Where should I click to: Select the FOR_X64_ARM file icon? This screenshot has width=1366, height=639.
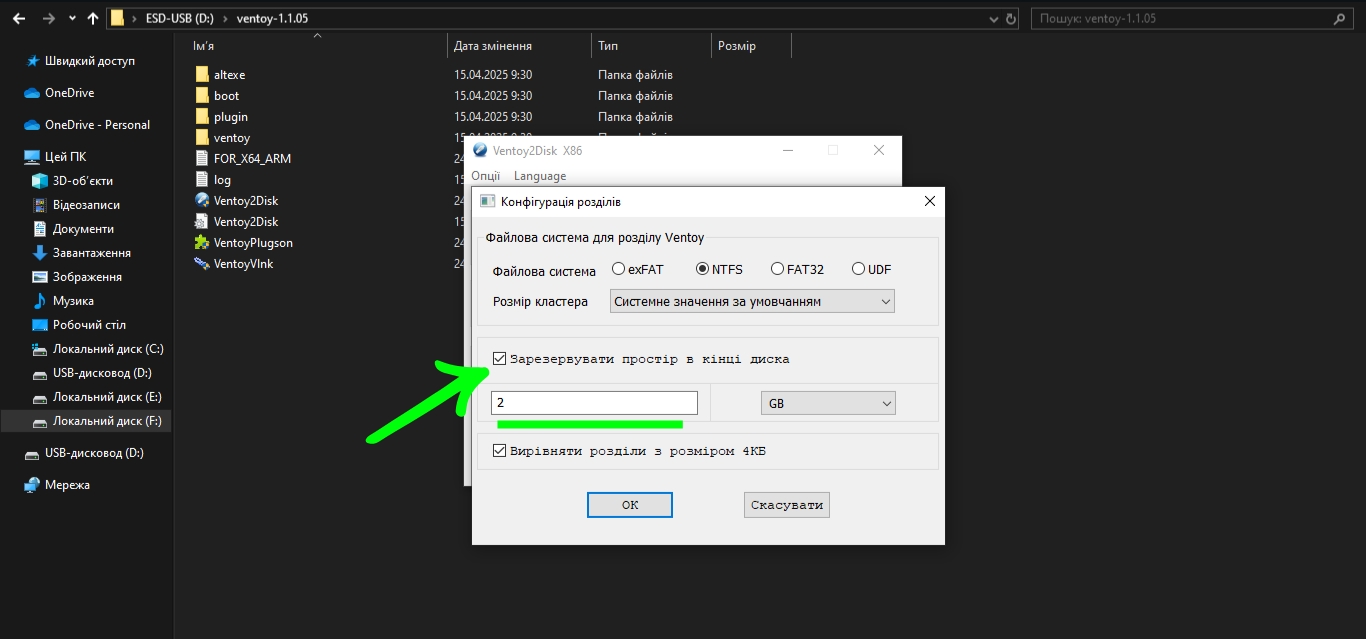click(x=203, y=159)
